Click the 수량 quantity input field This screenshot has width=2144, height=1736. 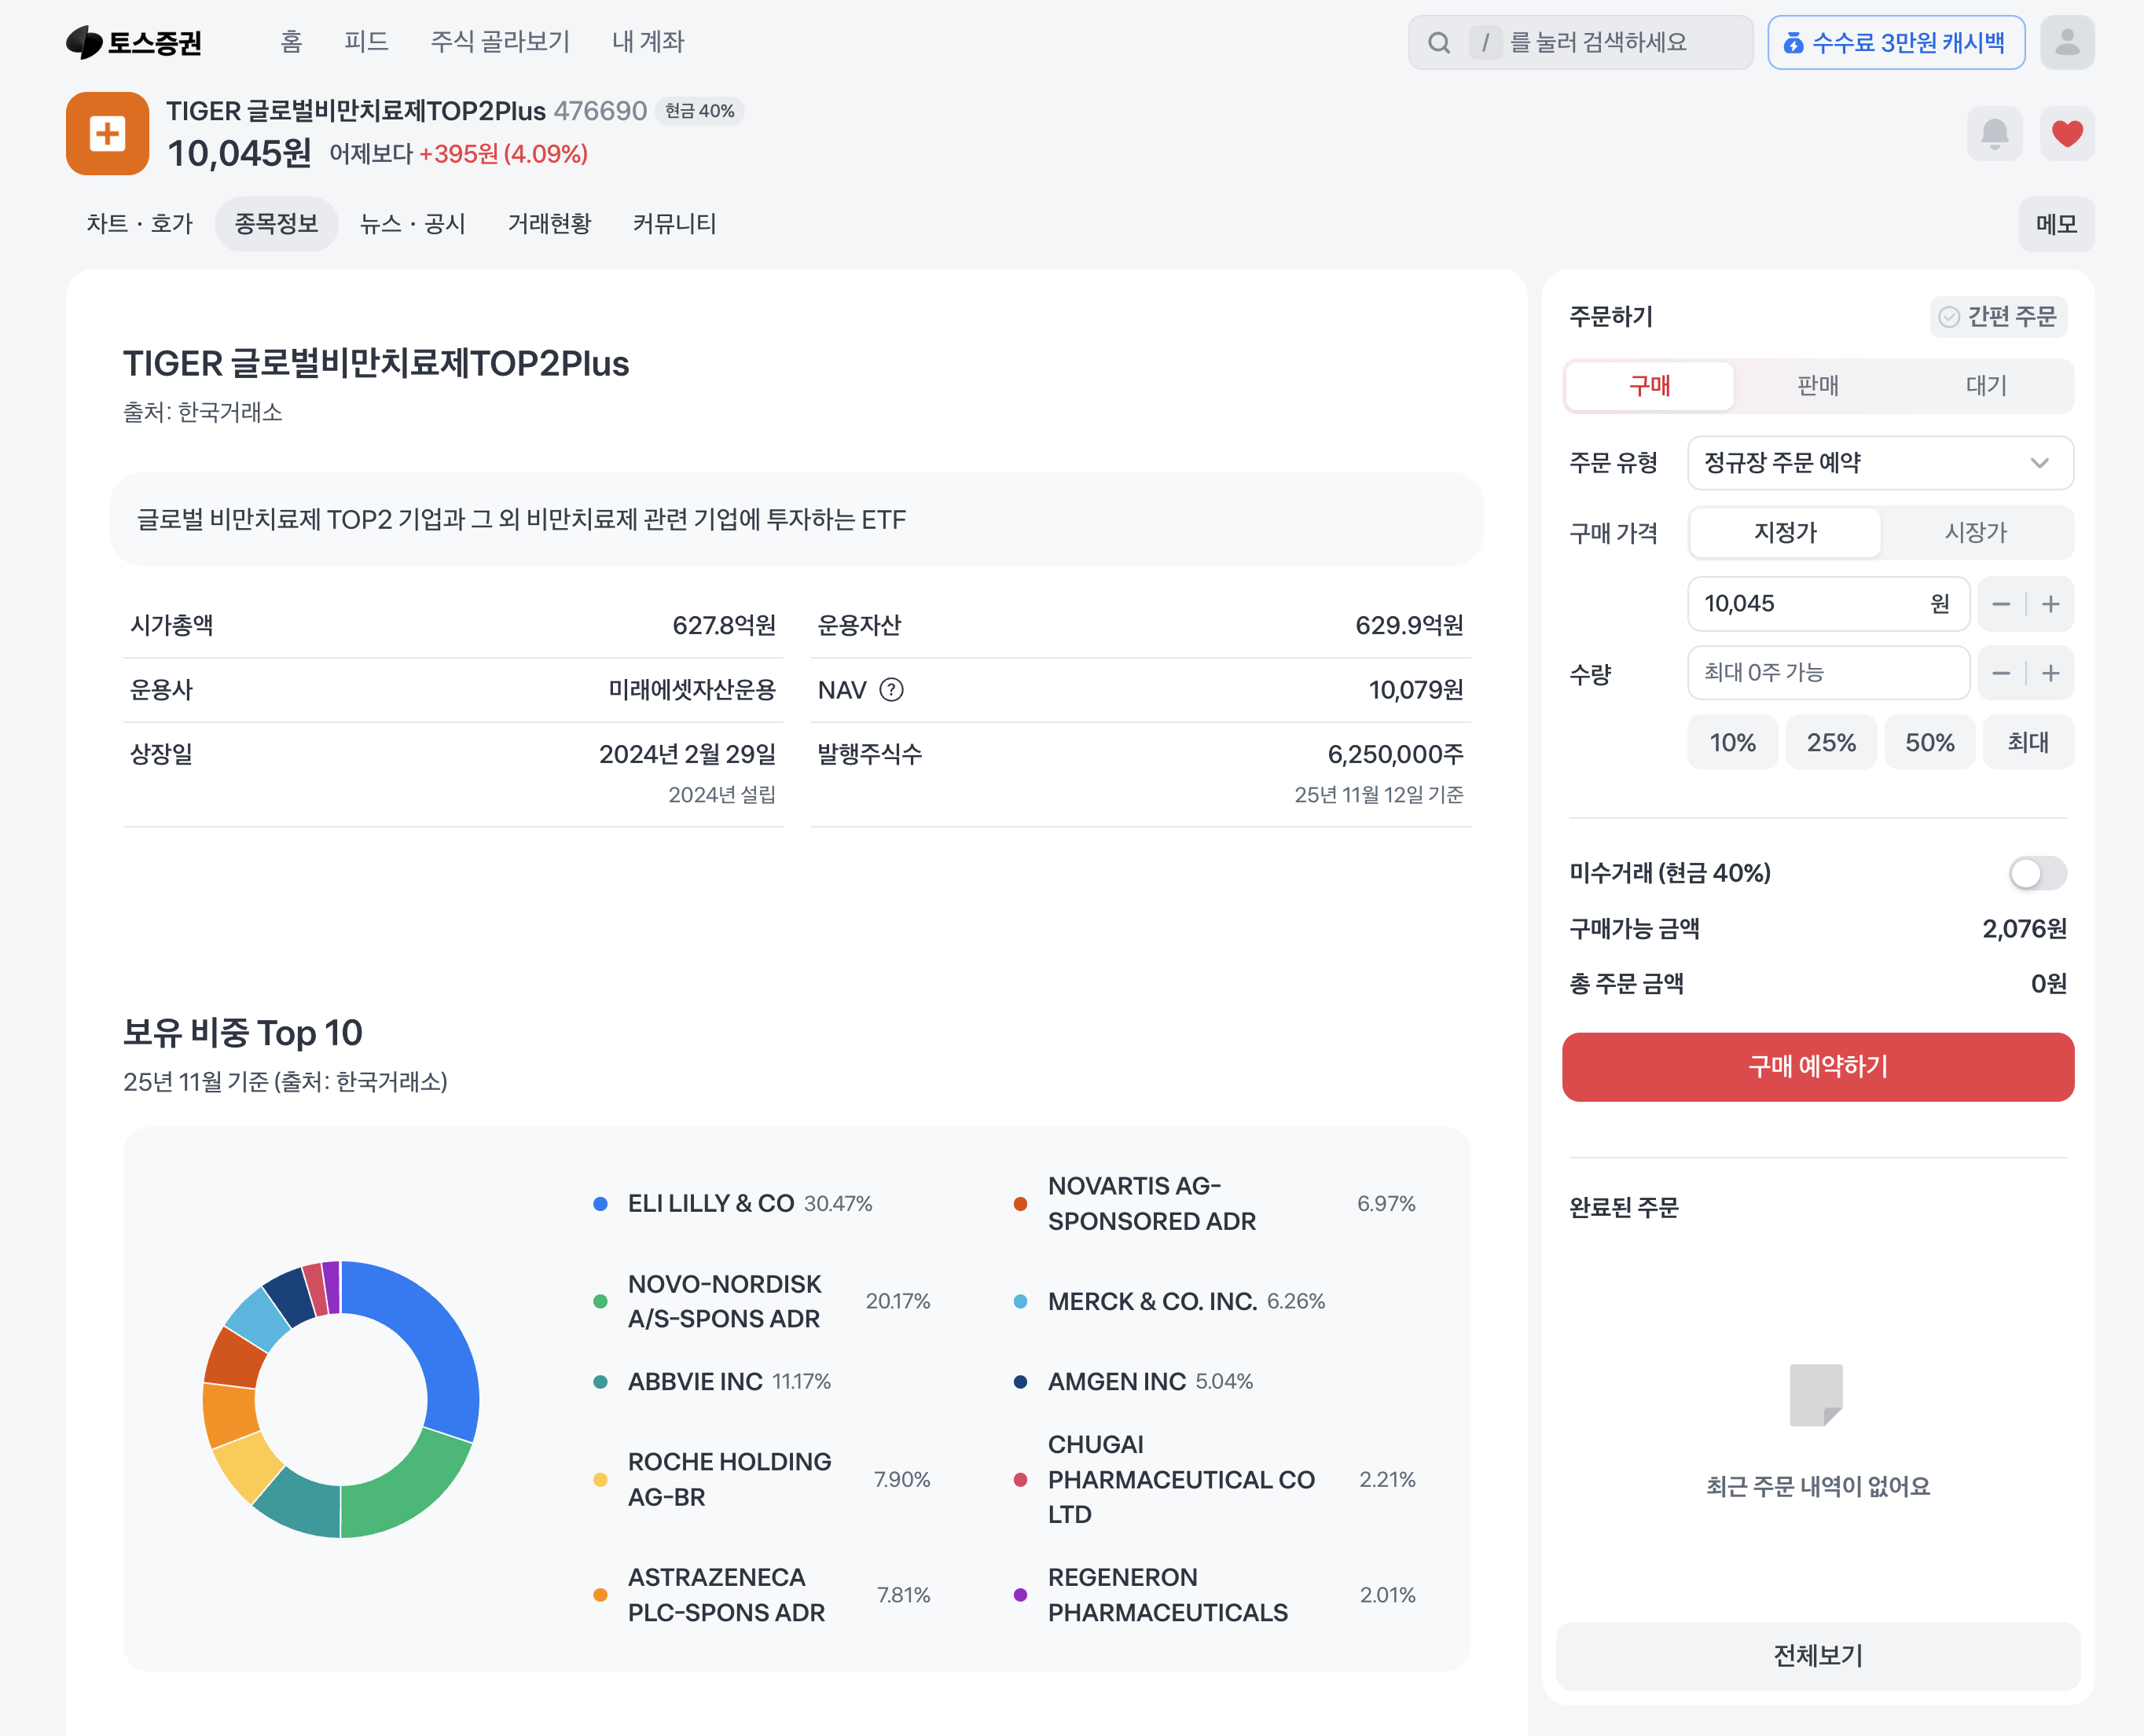(1827, 673)
